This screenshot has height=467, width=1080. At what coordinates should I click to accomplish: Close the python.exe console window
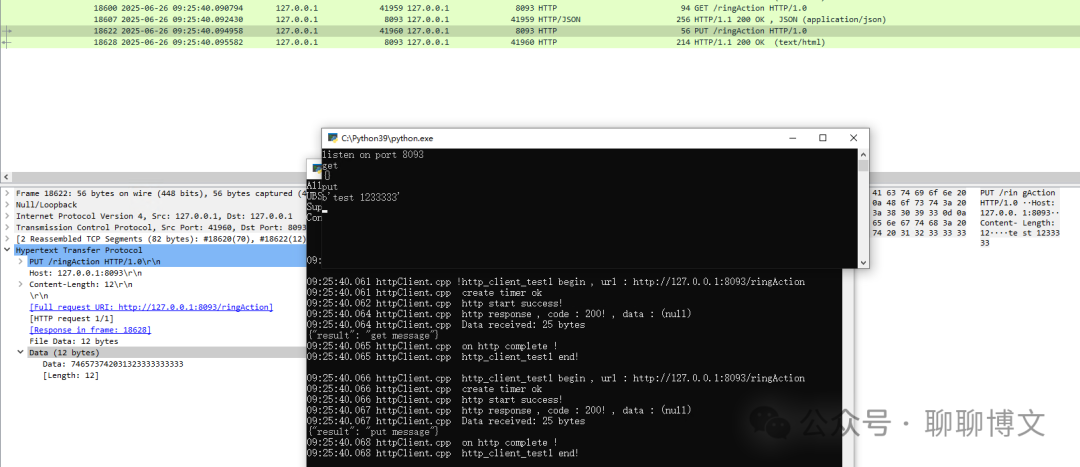853,138
